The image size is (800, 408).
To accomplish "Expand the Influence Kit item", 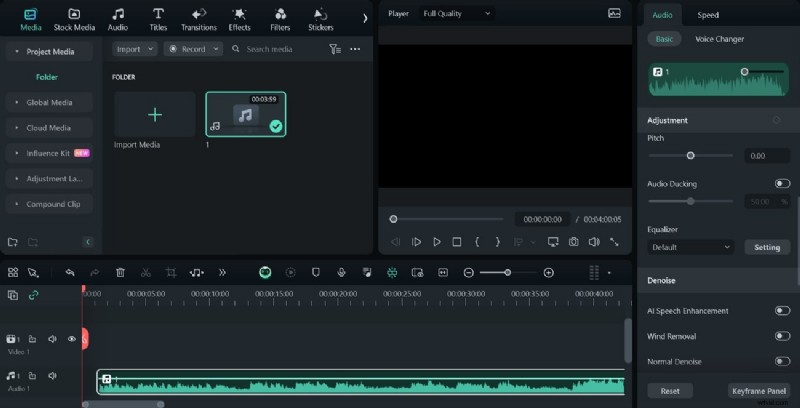I will [x=49, y=153].
